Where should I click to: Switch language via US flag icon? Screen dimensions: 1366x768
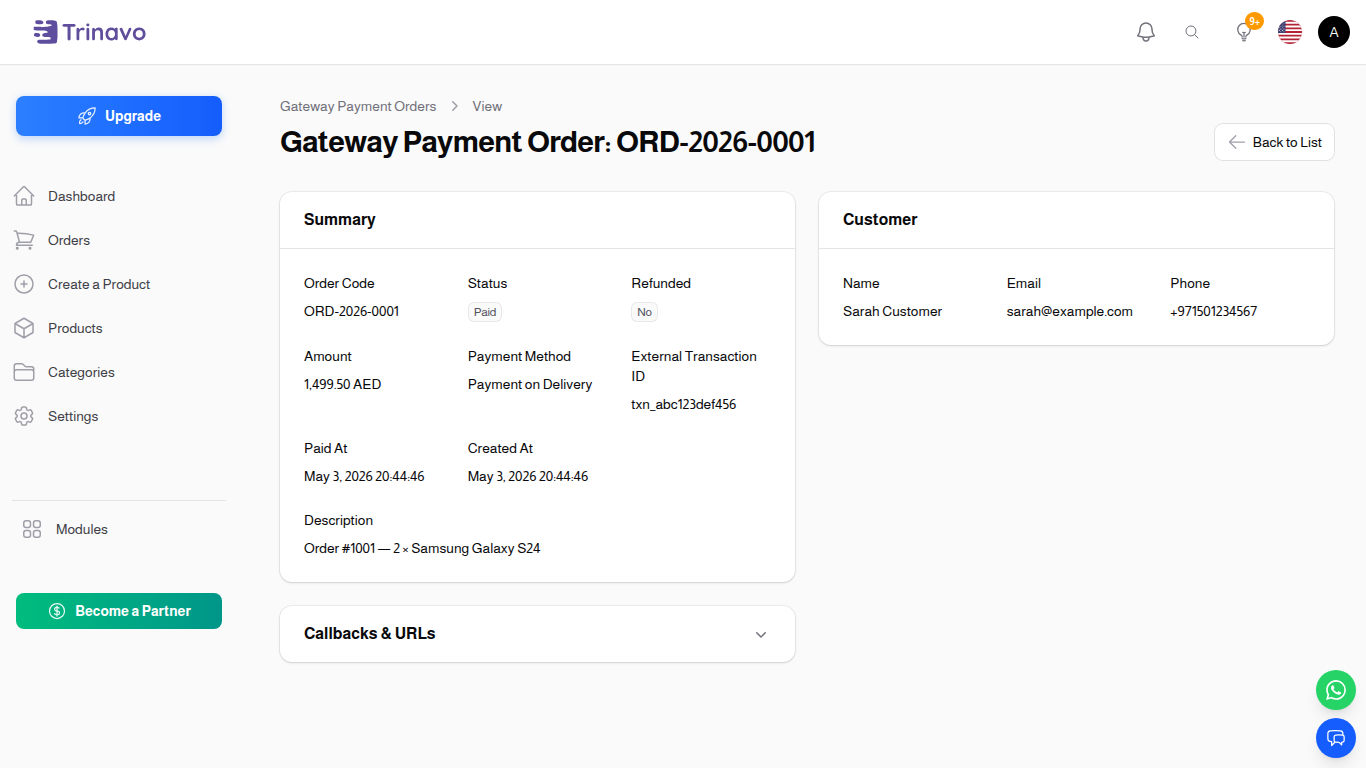pyautogui.click(x=1290, y=32)
